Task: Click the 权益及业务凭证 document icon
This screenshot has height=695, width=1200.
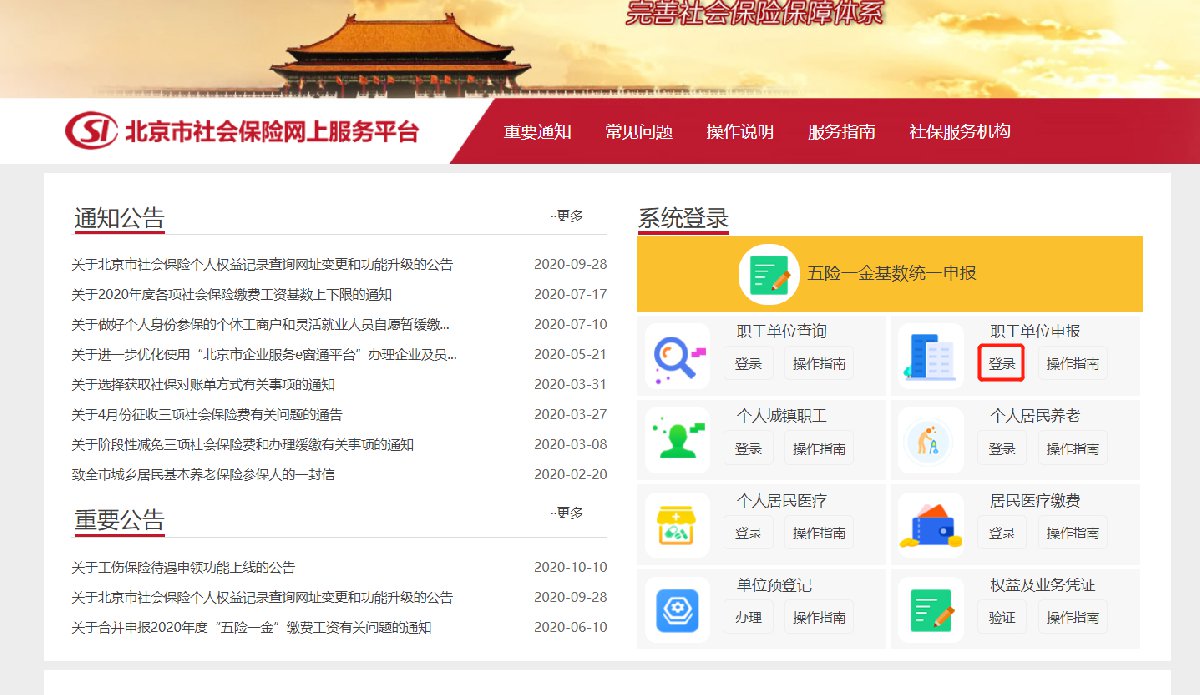Action: tap(930, 609)
